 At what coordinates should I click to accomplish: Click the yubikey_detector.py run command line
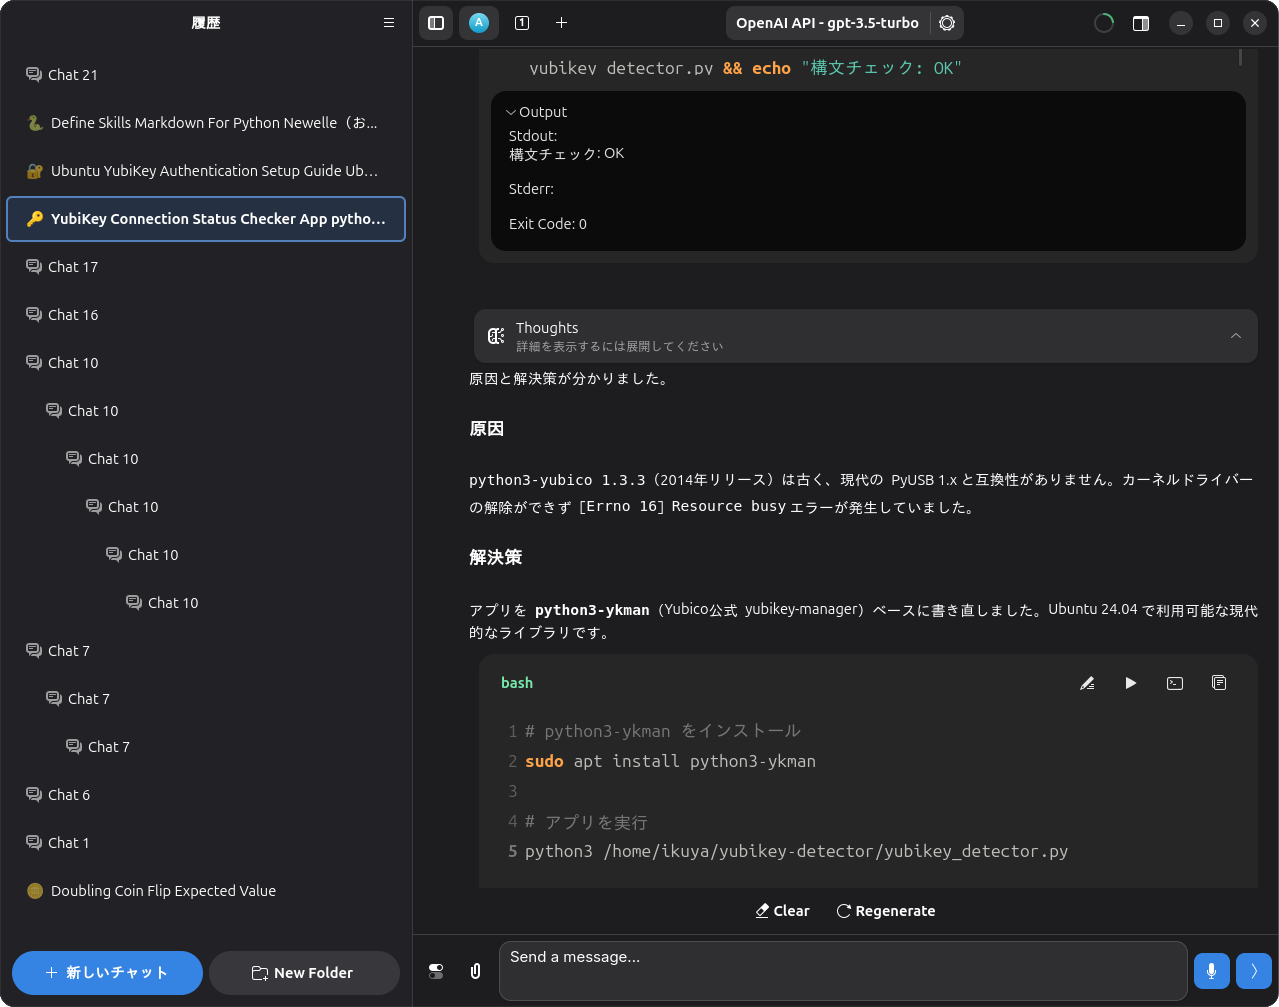(796, 851)
